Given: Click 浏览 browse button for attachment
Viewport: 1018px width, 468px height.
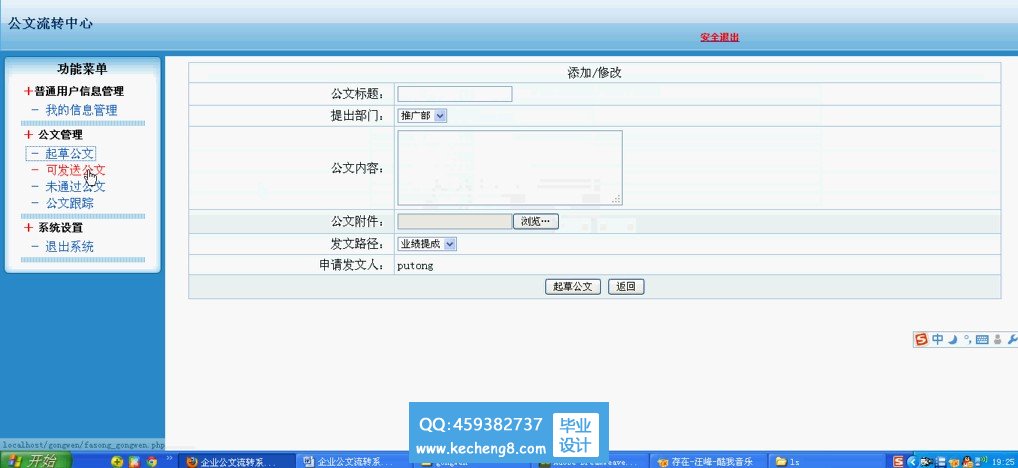Looking at the screenshot, I should 536,221.
